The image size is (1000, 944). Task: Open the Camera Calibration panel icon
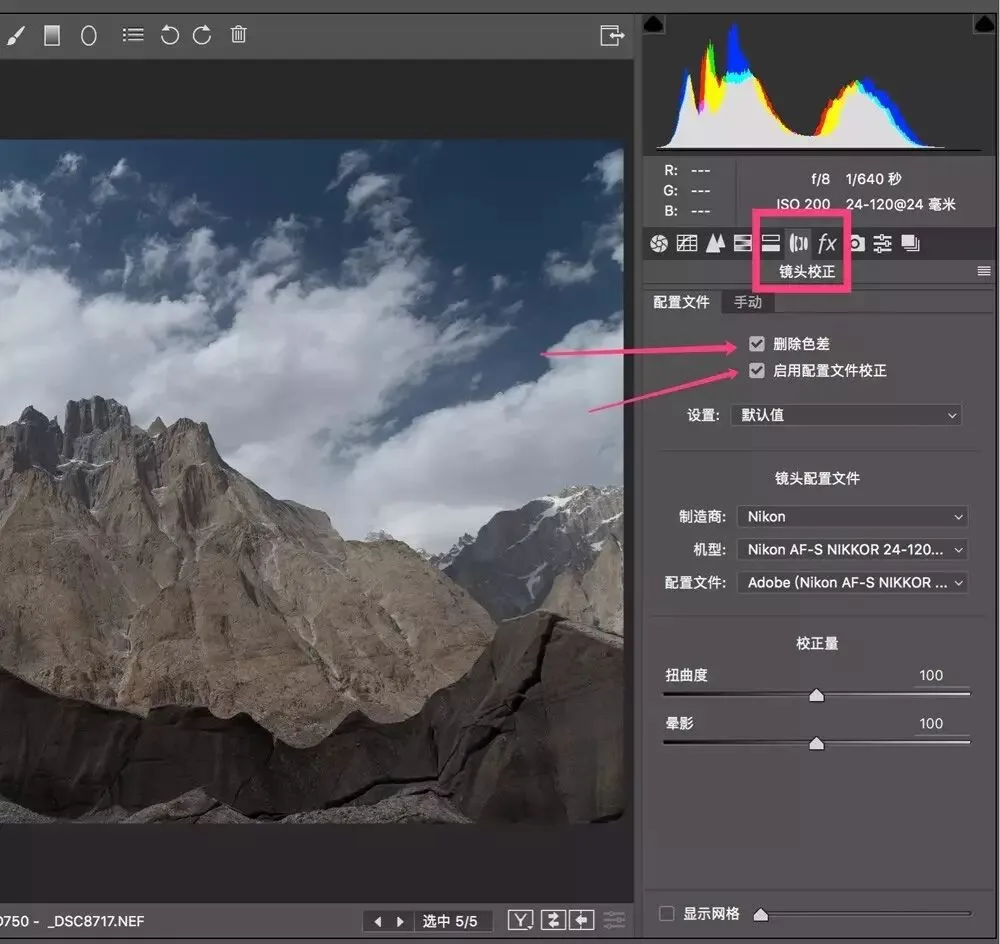tap(857, 243)
